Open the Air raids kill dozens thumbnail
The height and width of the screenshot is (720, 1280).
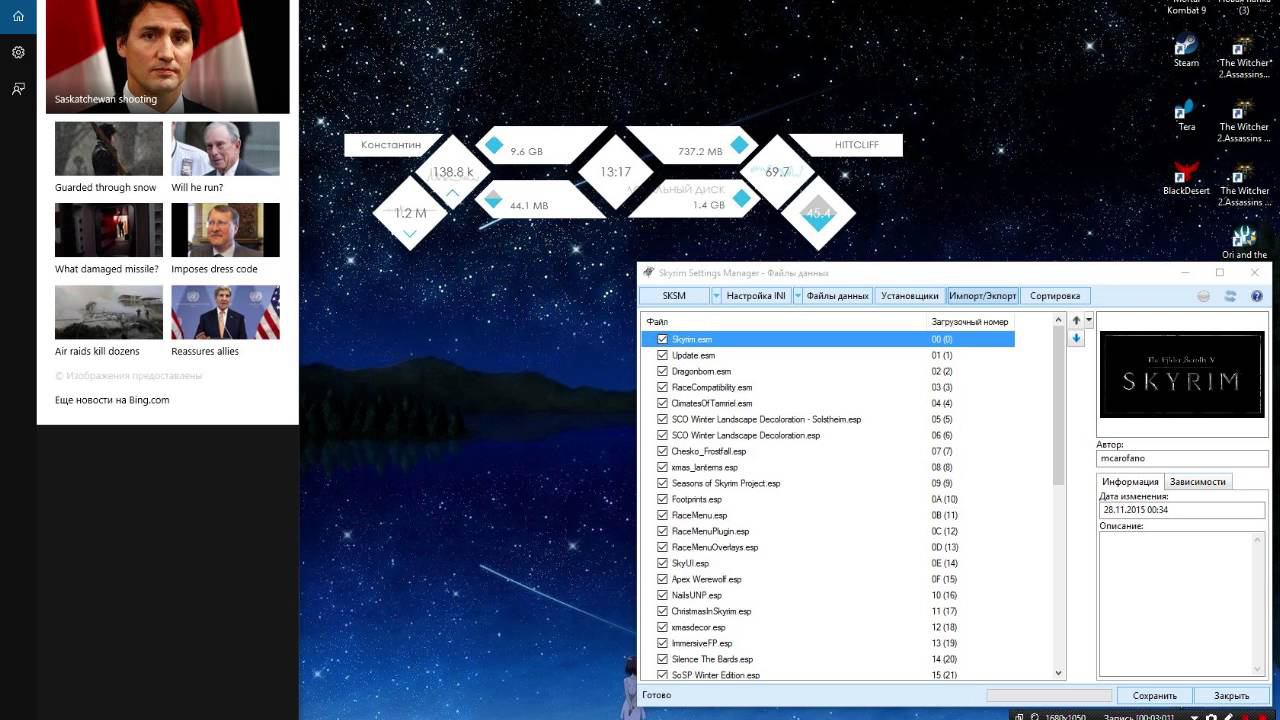(x=109, y=312)
